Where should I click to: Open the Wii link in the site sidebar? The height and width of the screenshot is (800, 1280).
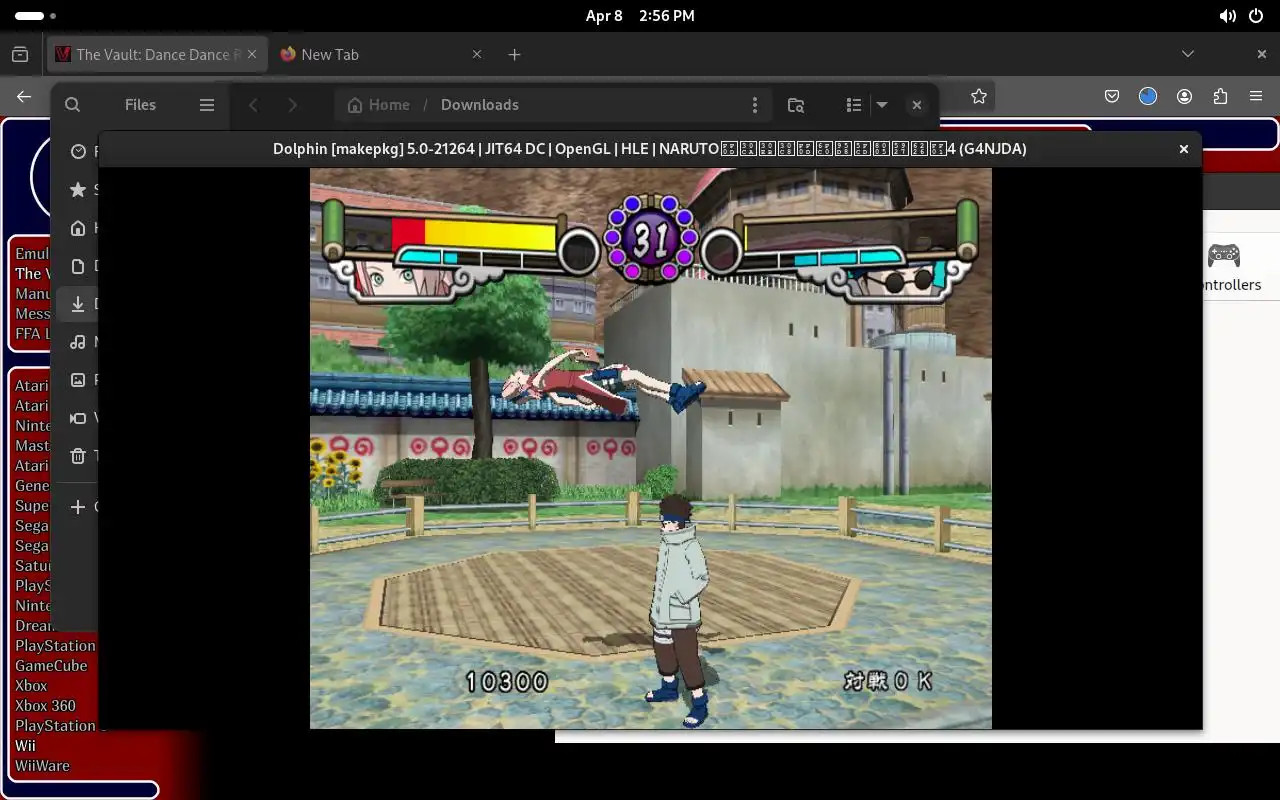[x=25, y=746]
